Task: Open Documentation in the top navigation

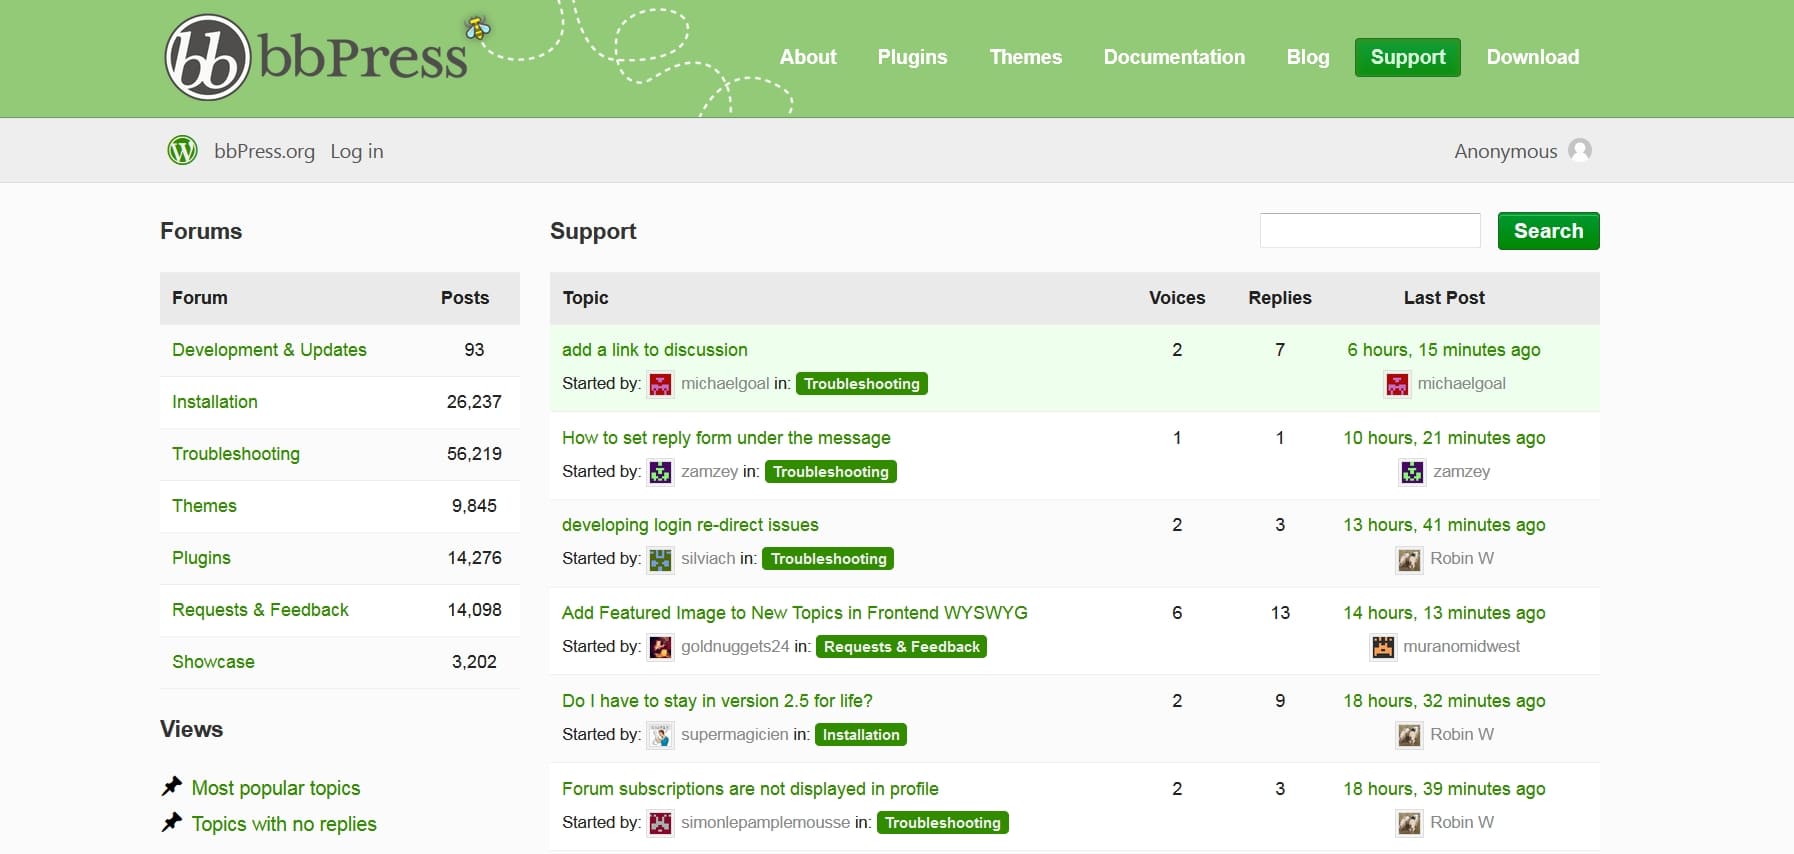Action: coord(1174,57)
